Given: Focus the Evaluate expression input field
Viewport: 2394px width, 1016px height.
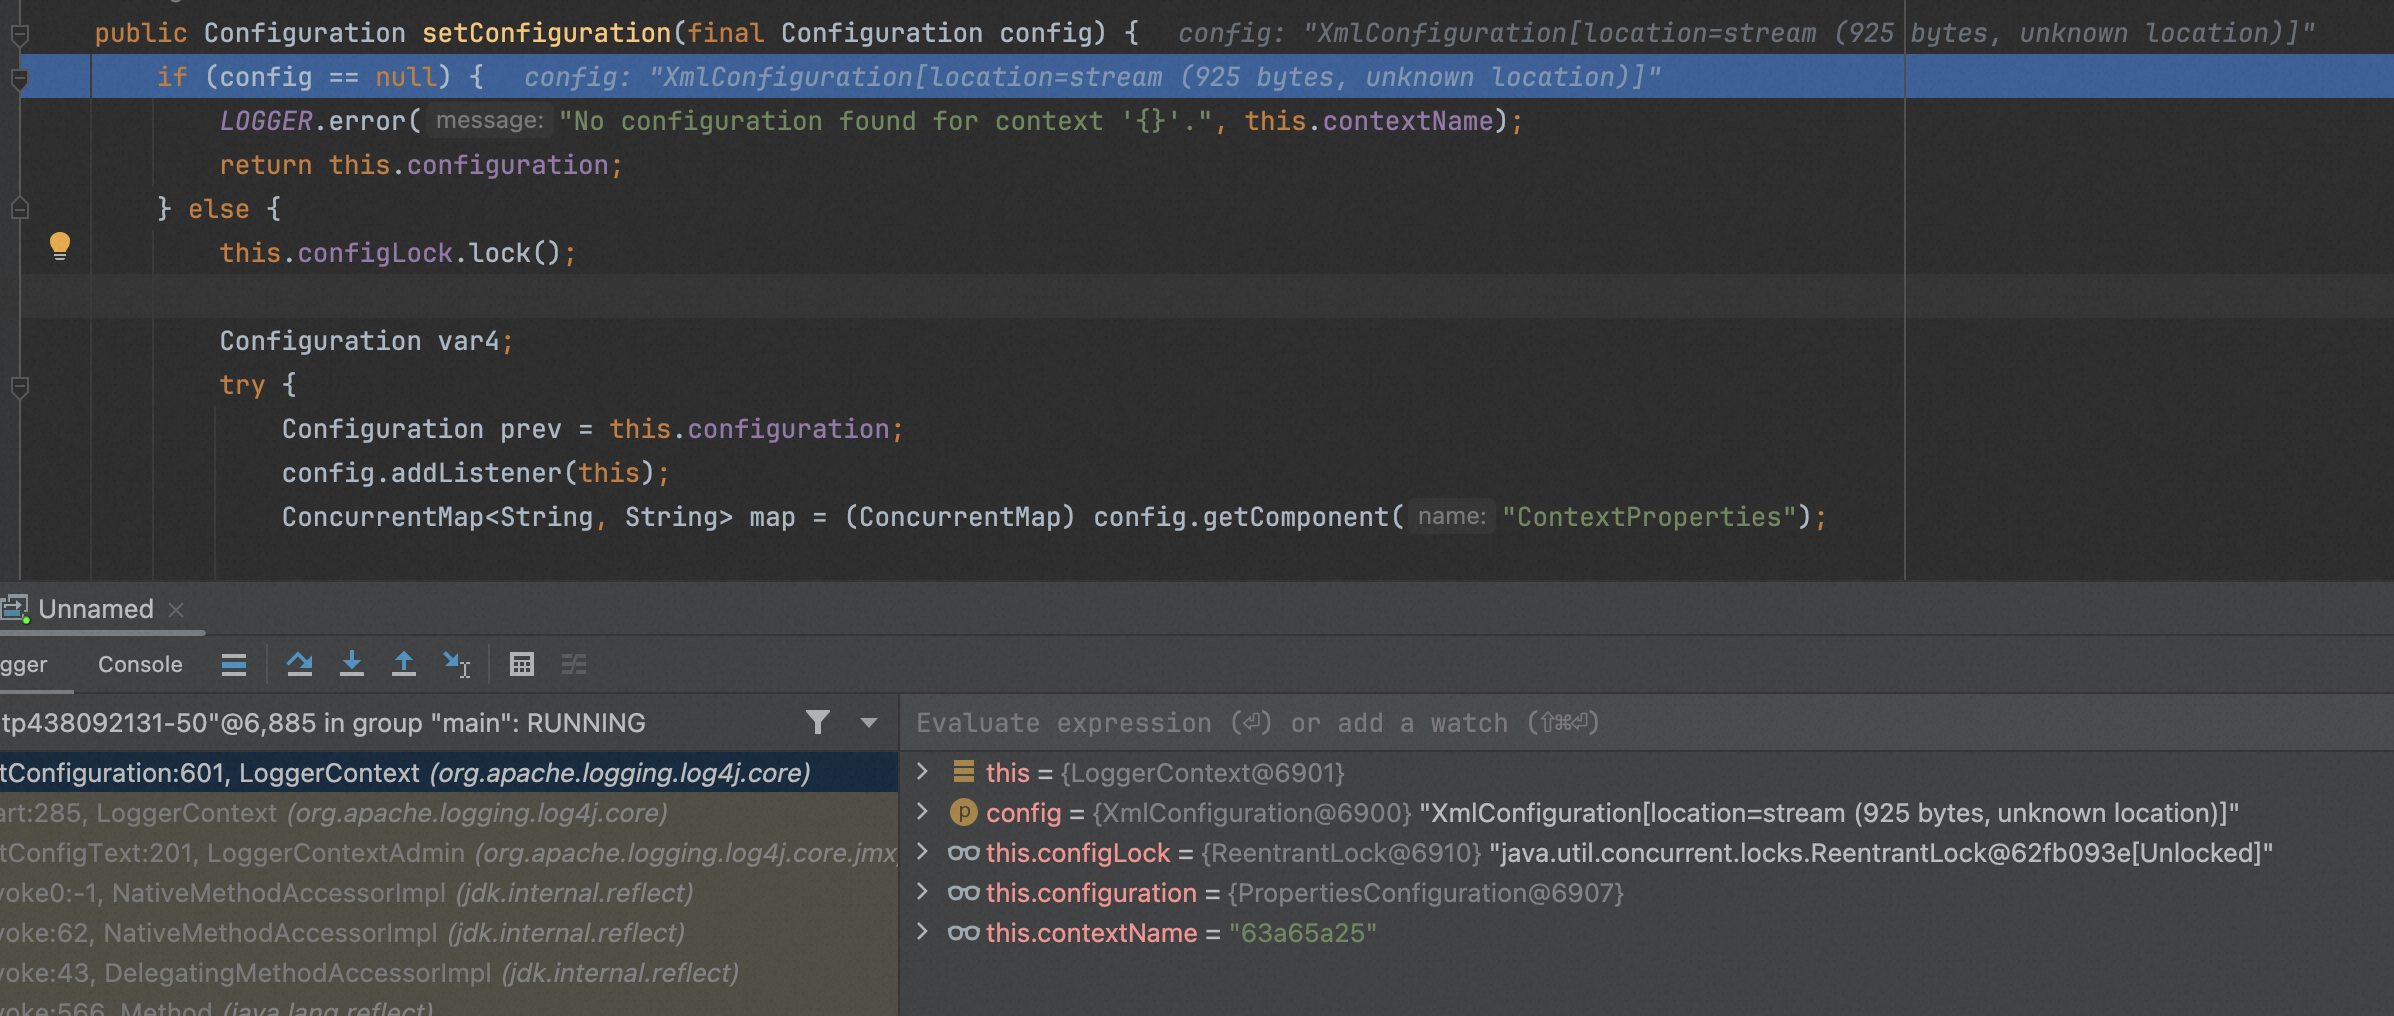Looking at the screenshot, I should [x=1646, y=723].
